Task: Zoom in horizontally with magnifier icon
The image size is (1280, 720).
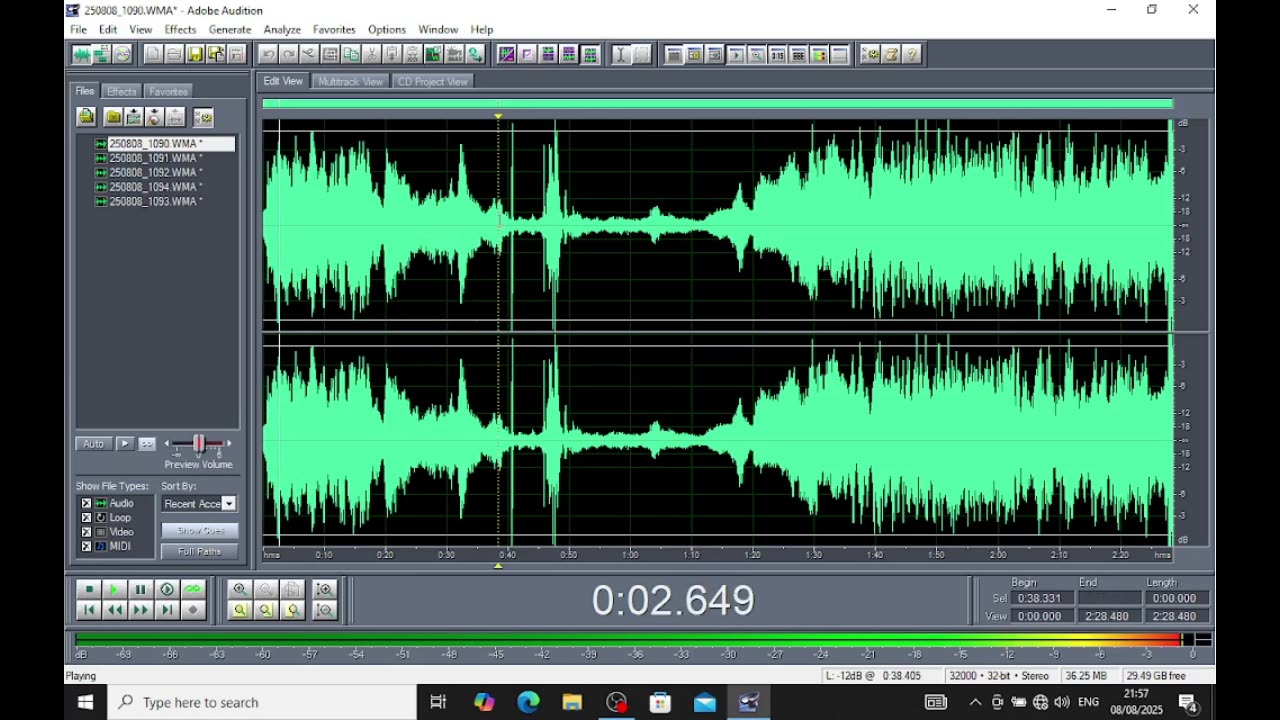Action: pyautogui.click(x=240, y=590)
